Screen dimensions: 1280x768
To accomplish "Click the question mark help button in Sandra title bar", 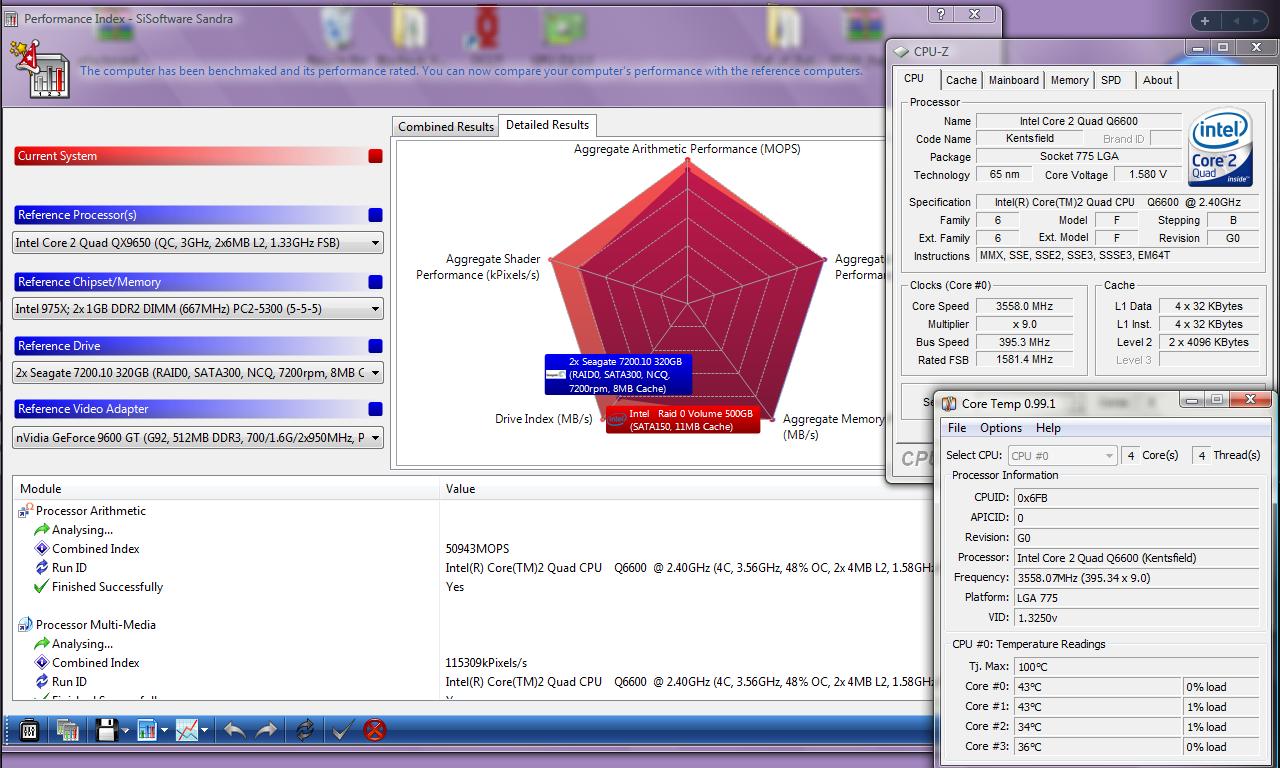I will 941,14.
